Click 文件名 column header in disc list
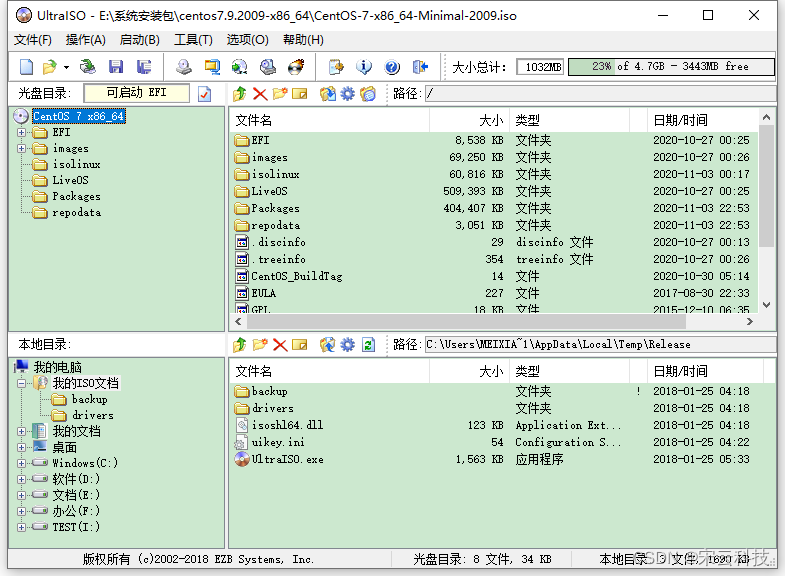Screen dimensions: 785x576 tap(329, 121)
